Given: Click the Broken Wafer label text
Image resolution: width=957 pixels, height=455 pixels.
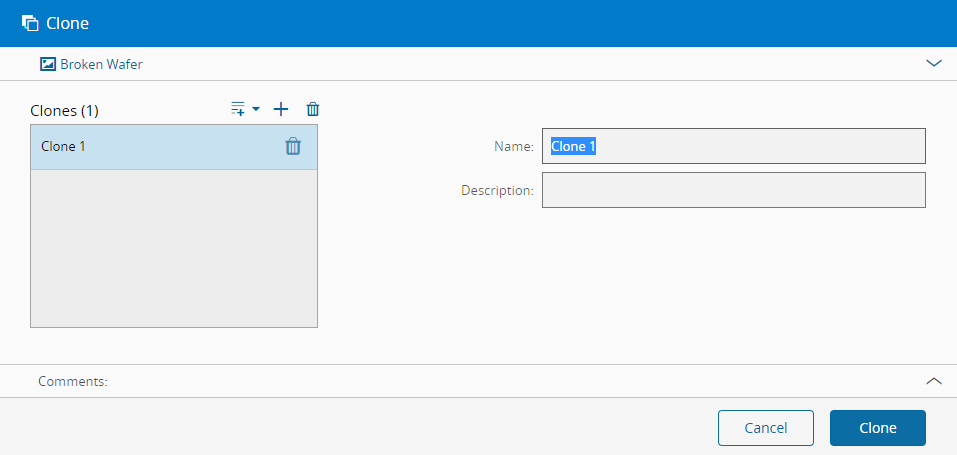Looking at the screenshot, I should (x=101, y=64).
